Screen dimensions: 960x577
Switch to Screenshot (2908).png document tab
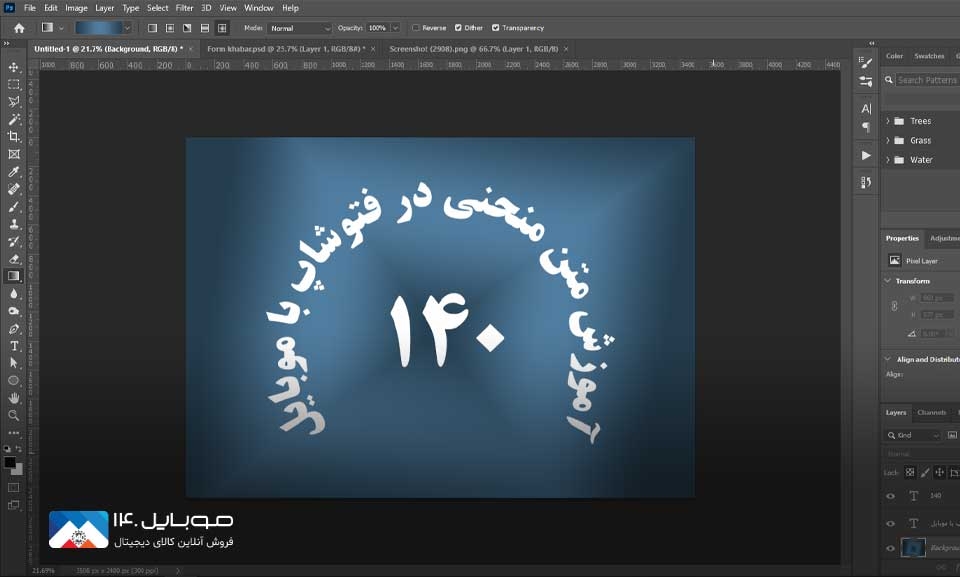point(473,49)
